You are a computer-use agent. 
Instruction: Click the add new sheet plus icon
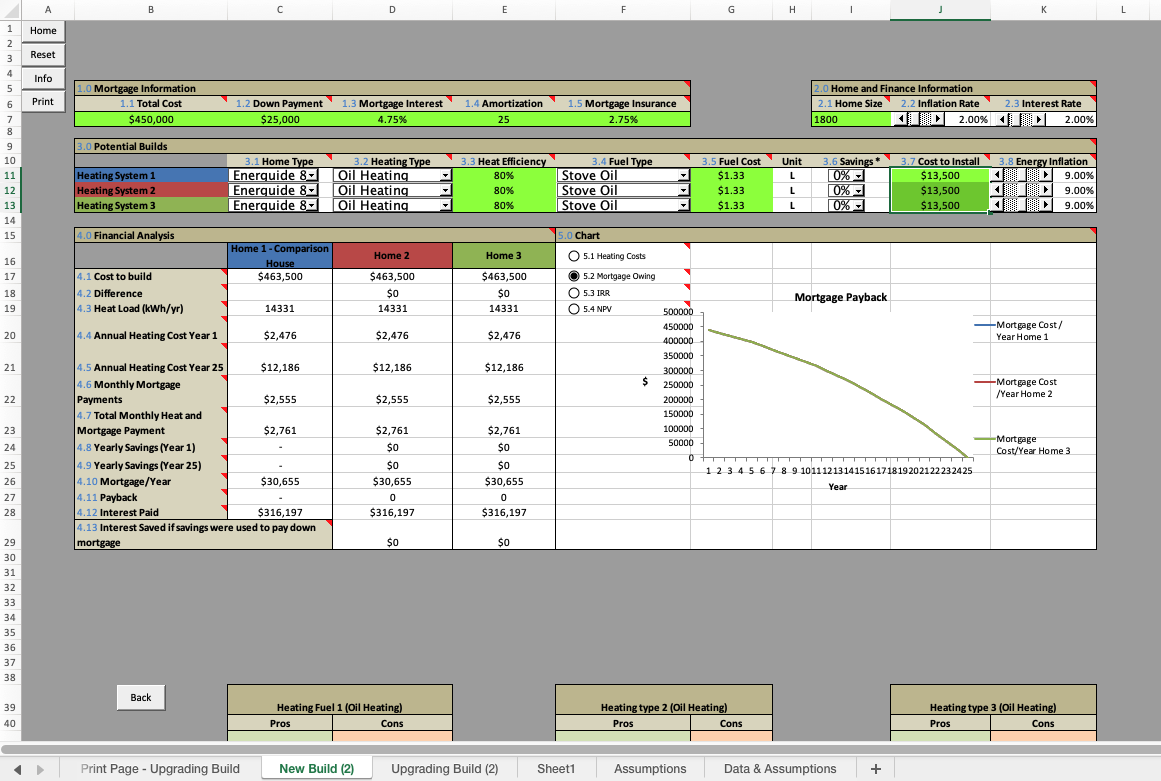click(875, 768)
